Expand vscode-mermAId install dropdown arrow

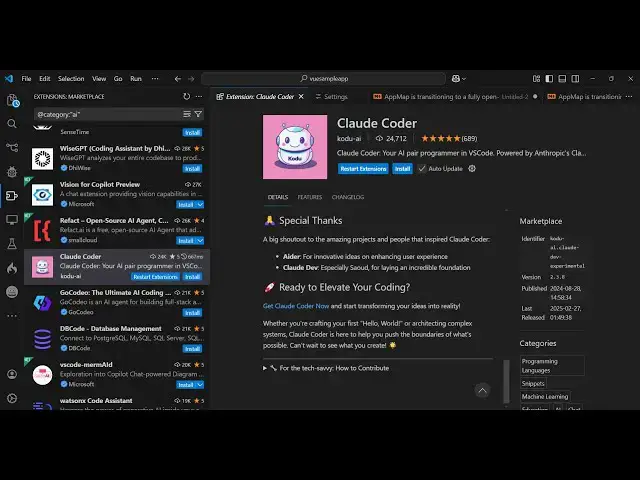[200, 384]
